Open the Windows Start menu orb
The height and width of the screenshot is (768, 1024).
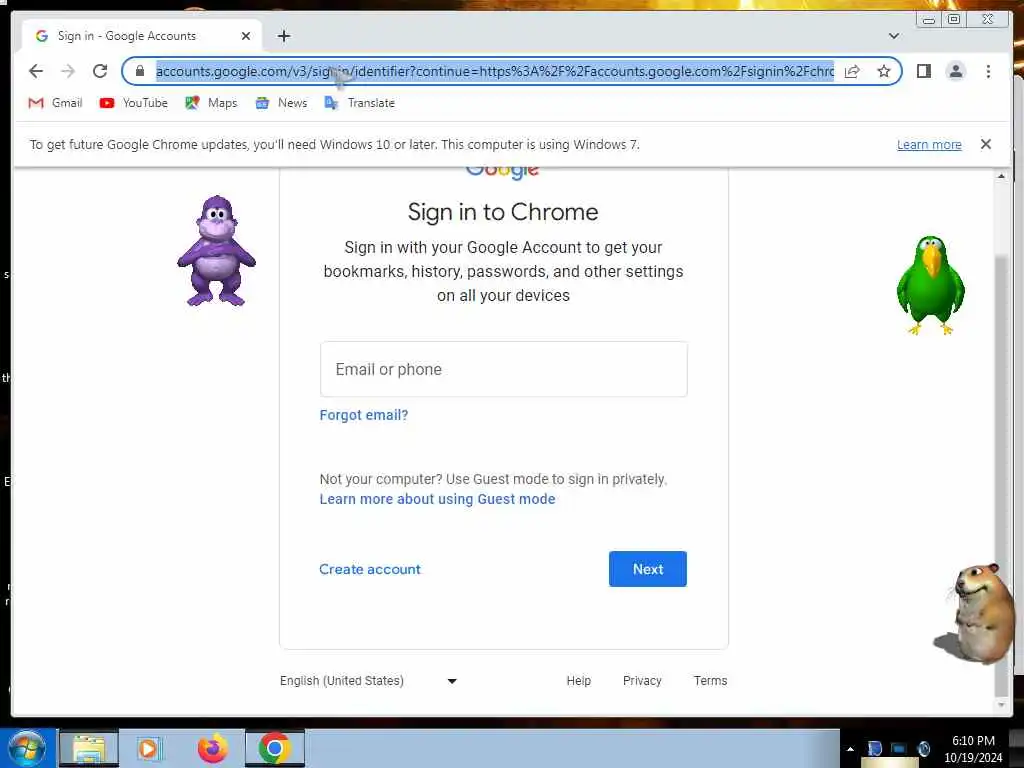[26, 748]
